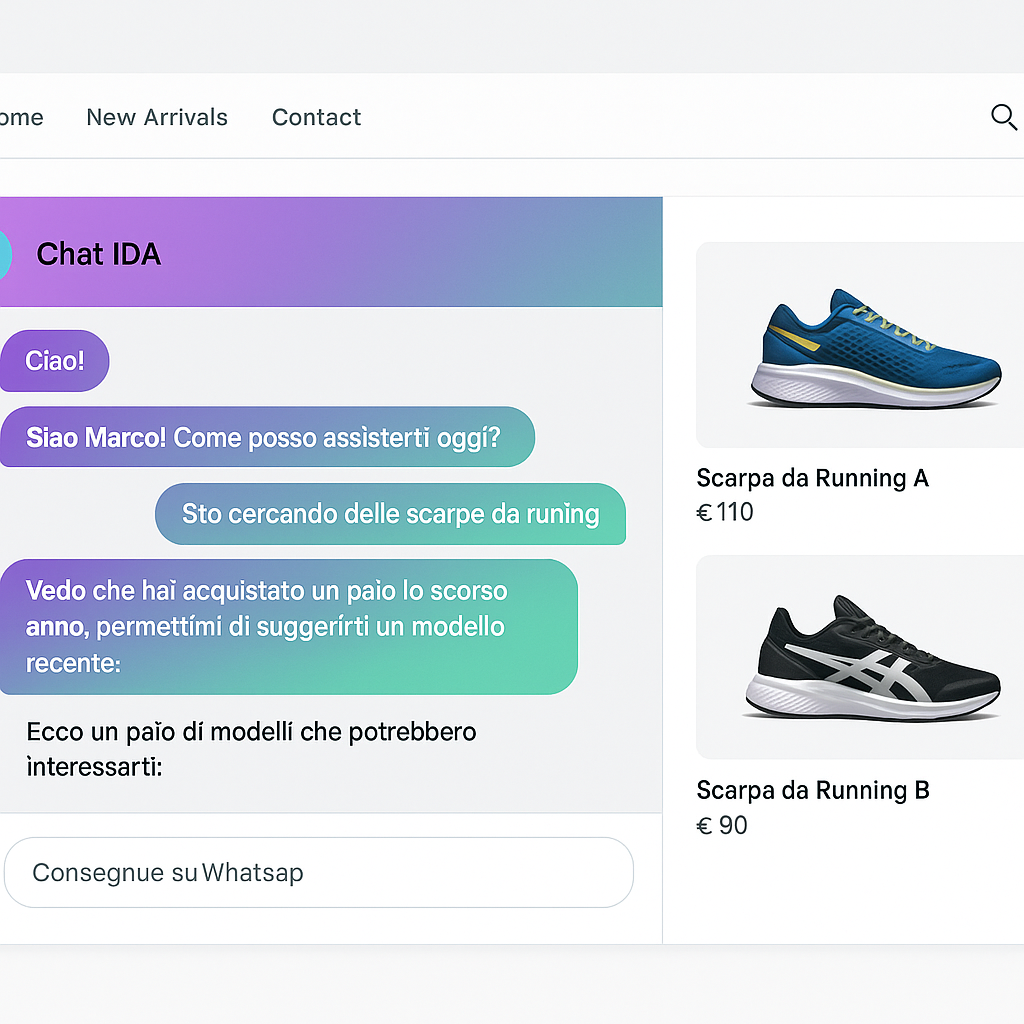Click the purchase suggestion chat bubble
This screenshot has width=1024, height=1024.
click(288, 626)
